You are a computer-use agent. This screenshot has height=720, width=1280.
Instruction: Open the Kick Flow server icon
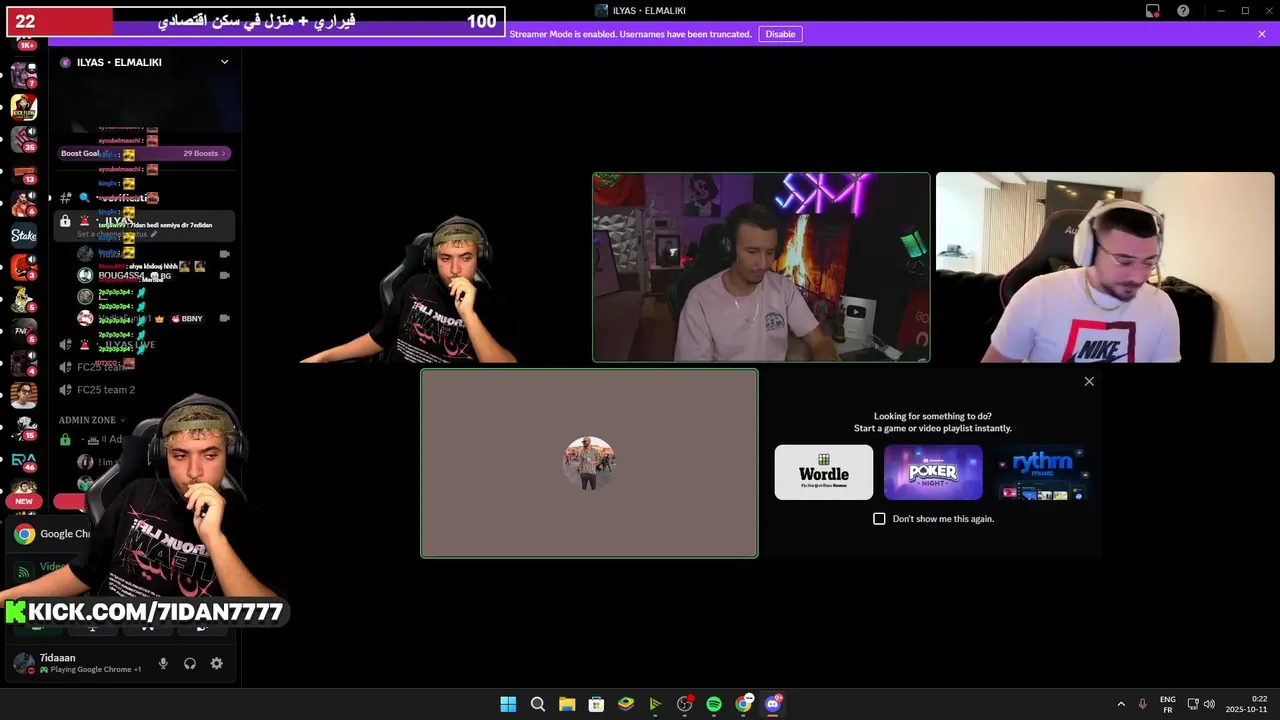pyautogui.click(x=24, y=107)
